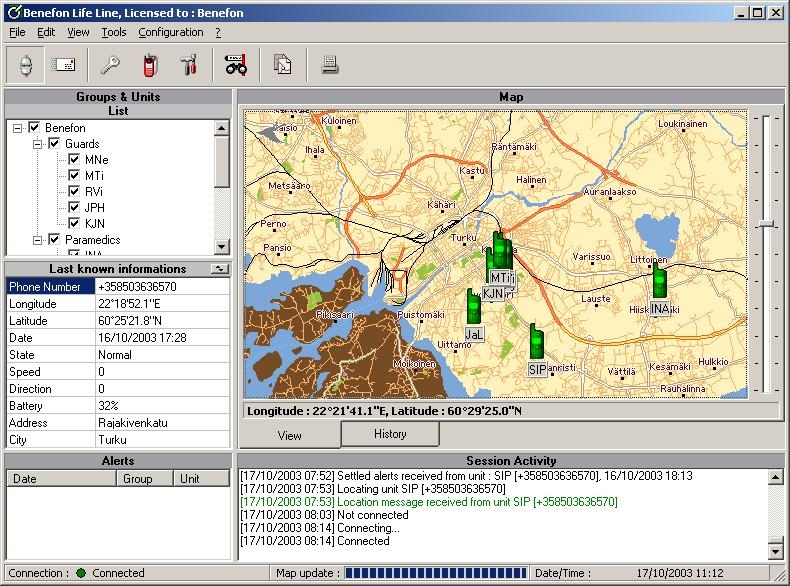
Task: Open the View menu
Action: (x=78, y=32)
